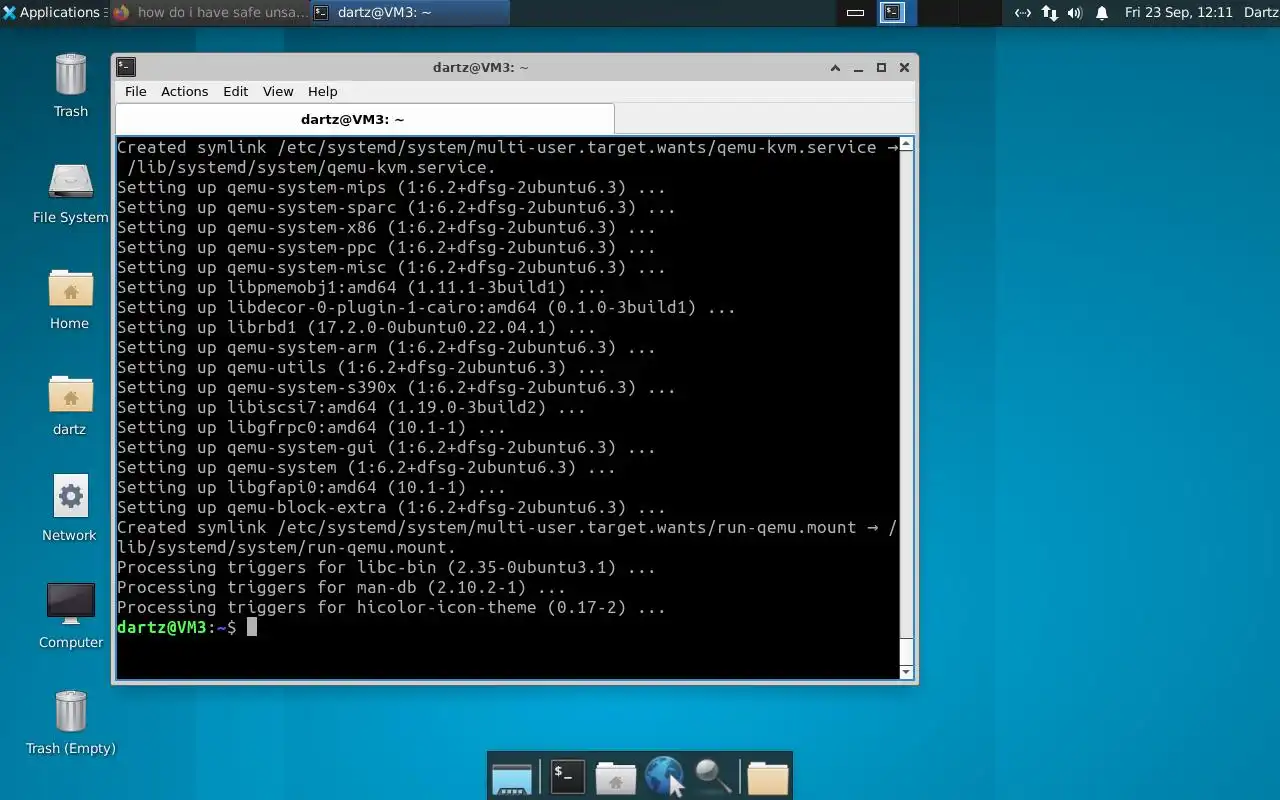Click the network connection arrows icon in panel

(1049, 13)
